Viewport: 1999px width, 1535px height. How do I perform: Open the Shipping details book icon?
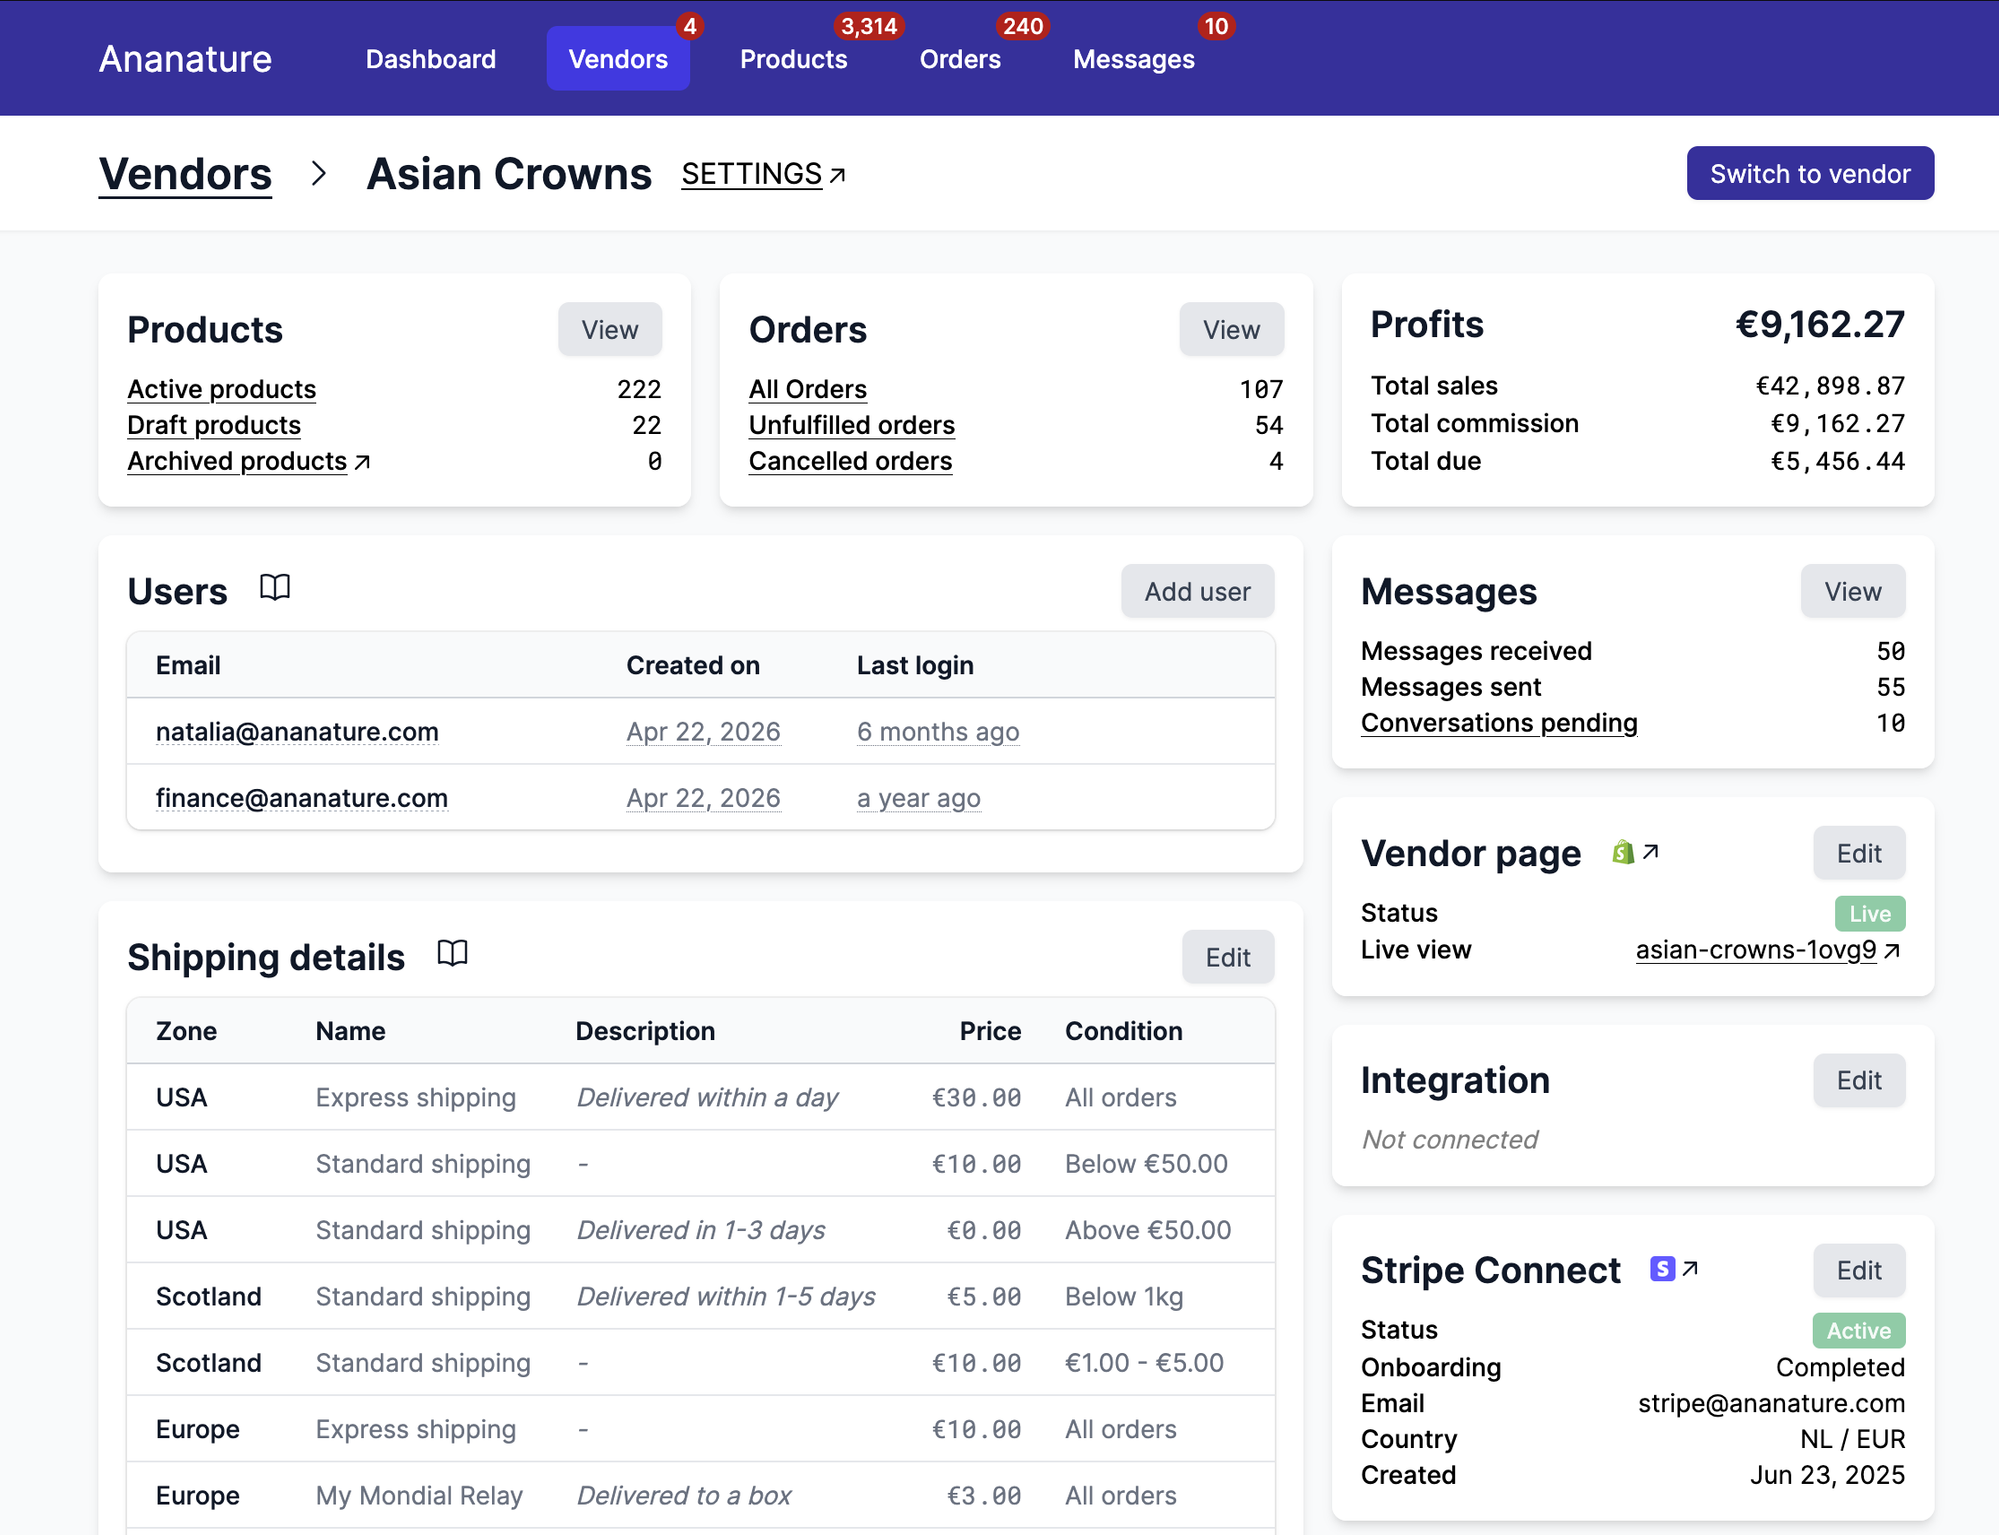[452, 954]
